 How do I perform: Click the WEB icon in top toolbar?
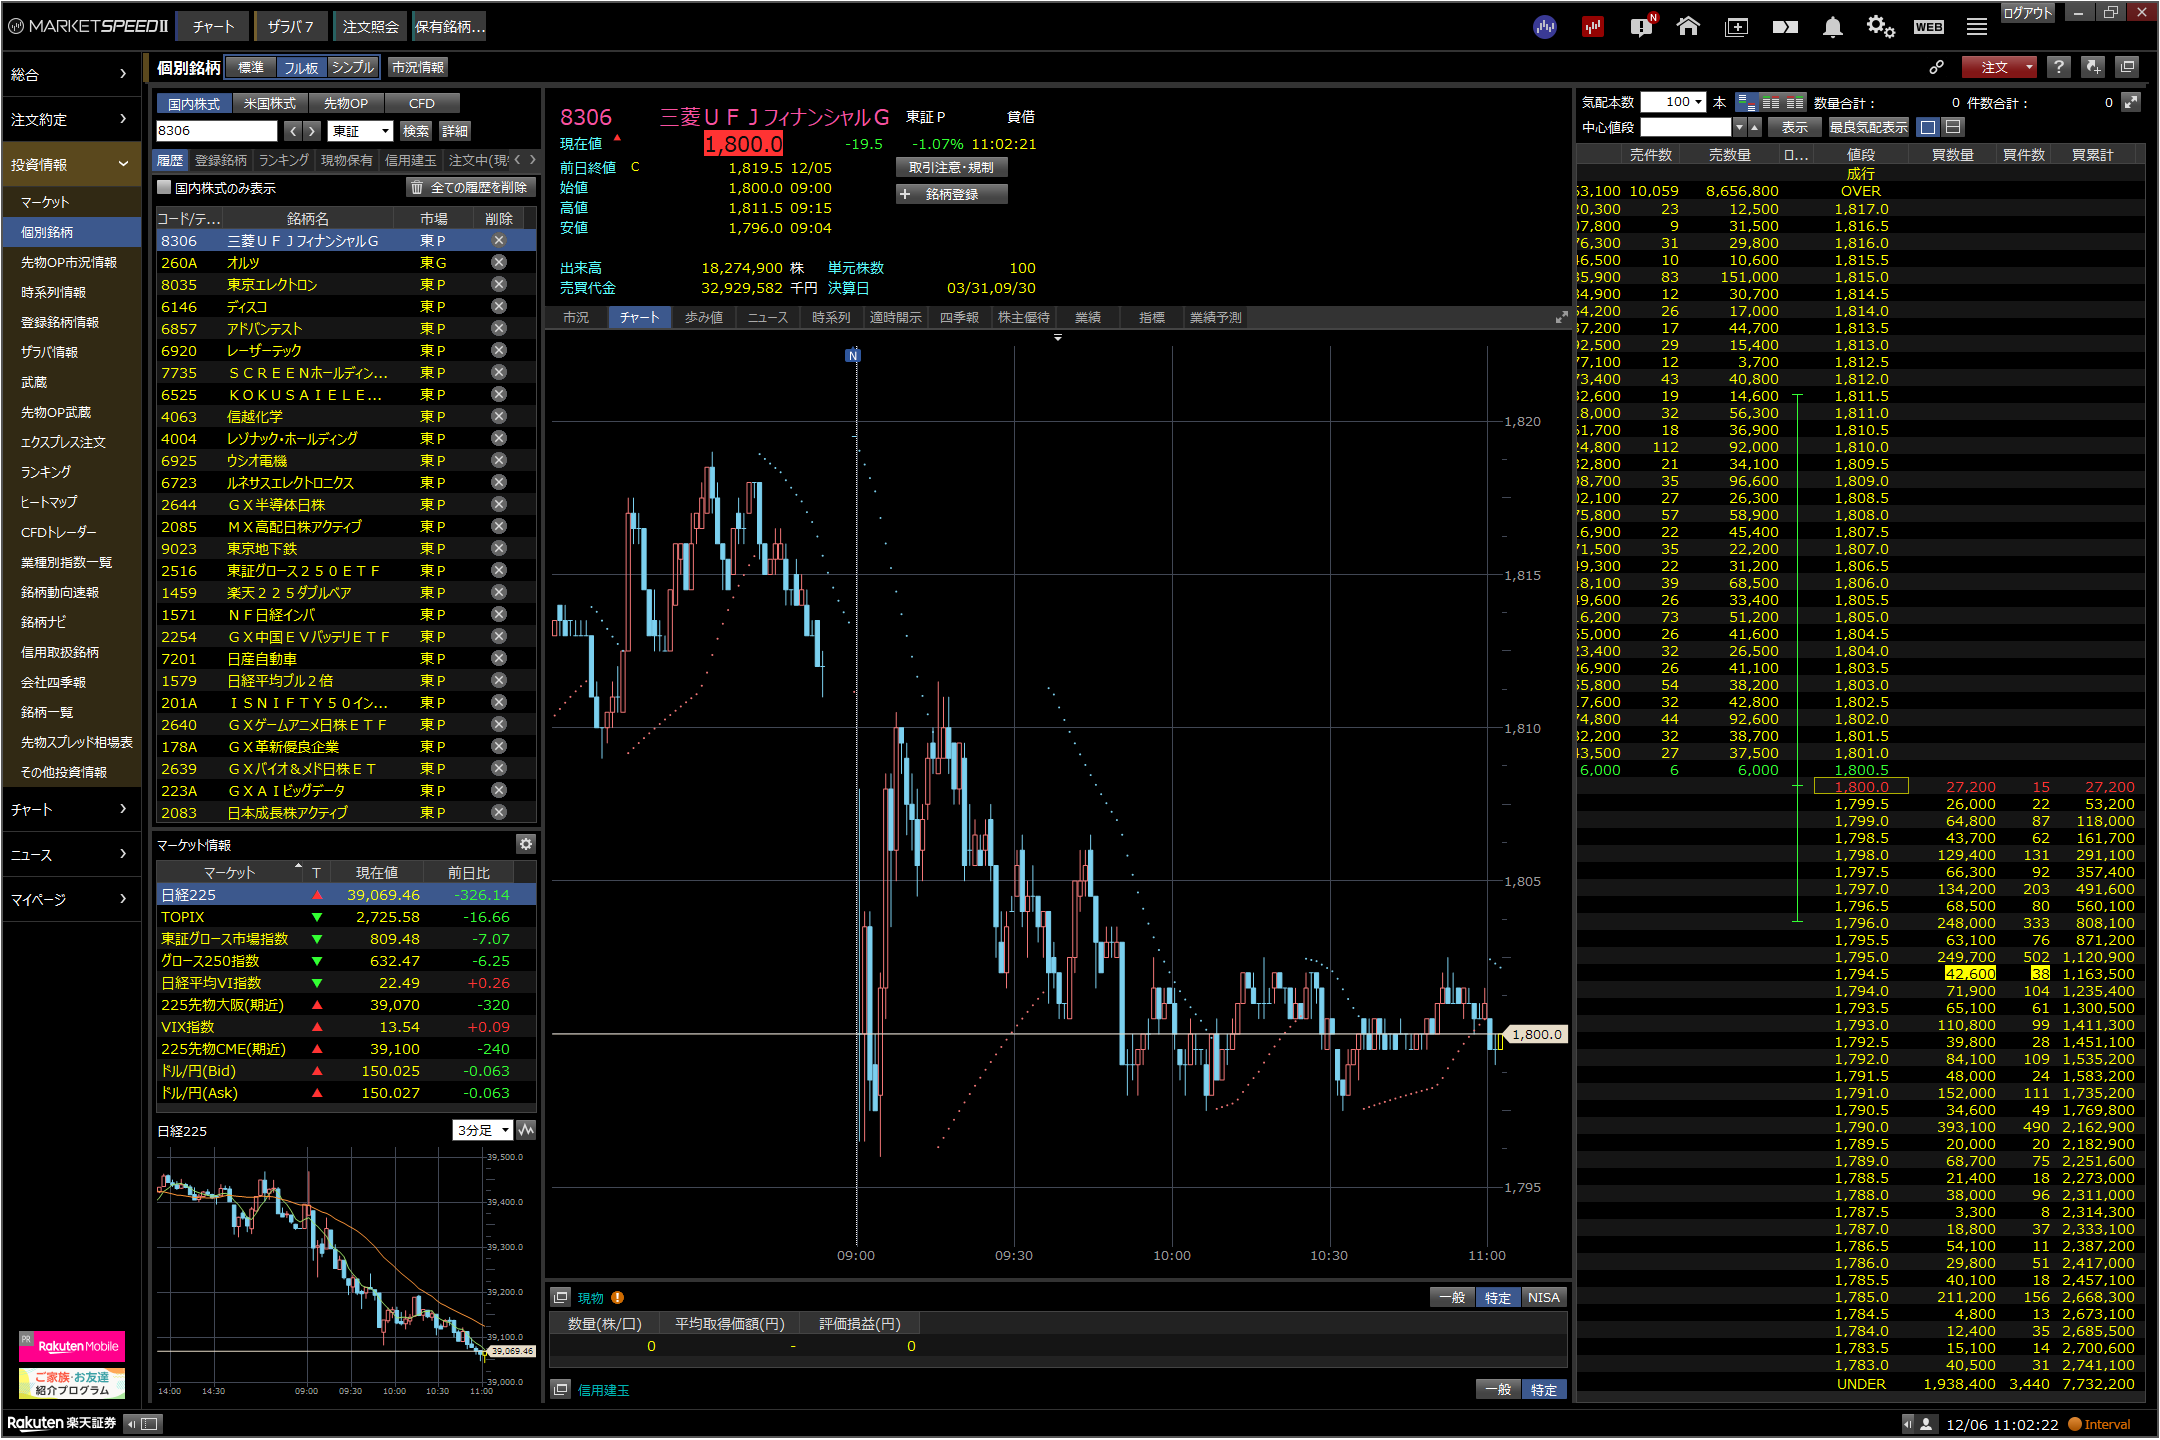(x=1928, y=27)
